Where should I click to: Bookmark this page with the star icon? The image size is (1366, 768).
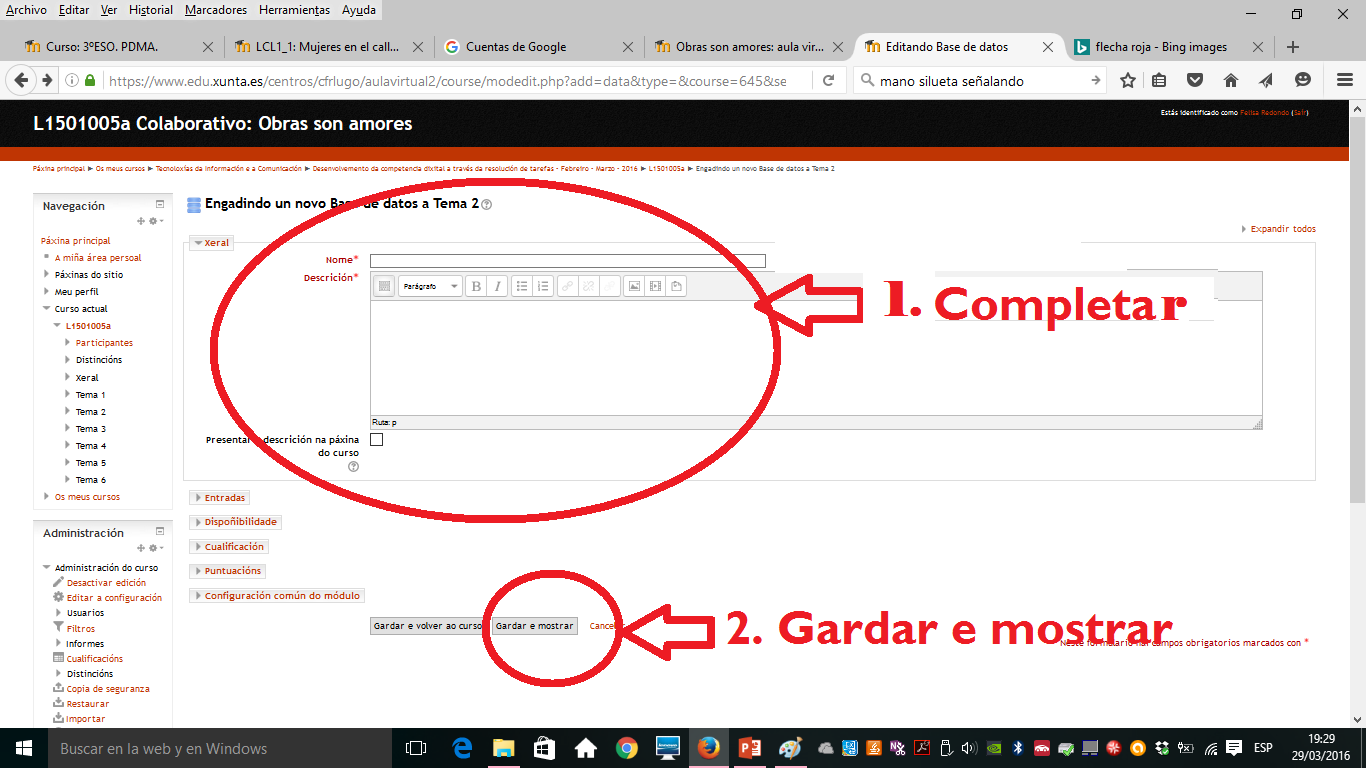1128,81
